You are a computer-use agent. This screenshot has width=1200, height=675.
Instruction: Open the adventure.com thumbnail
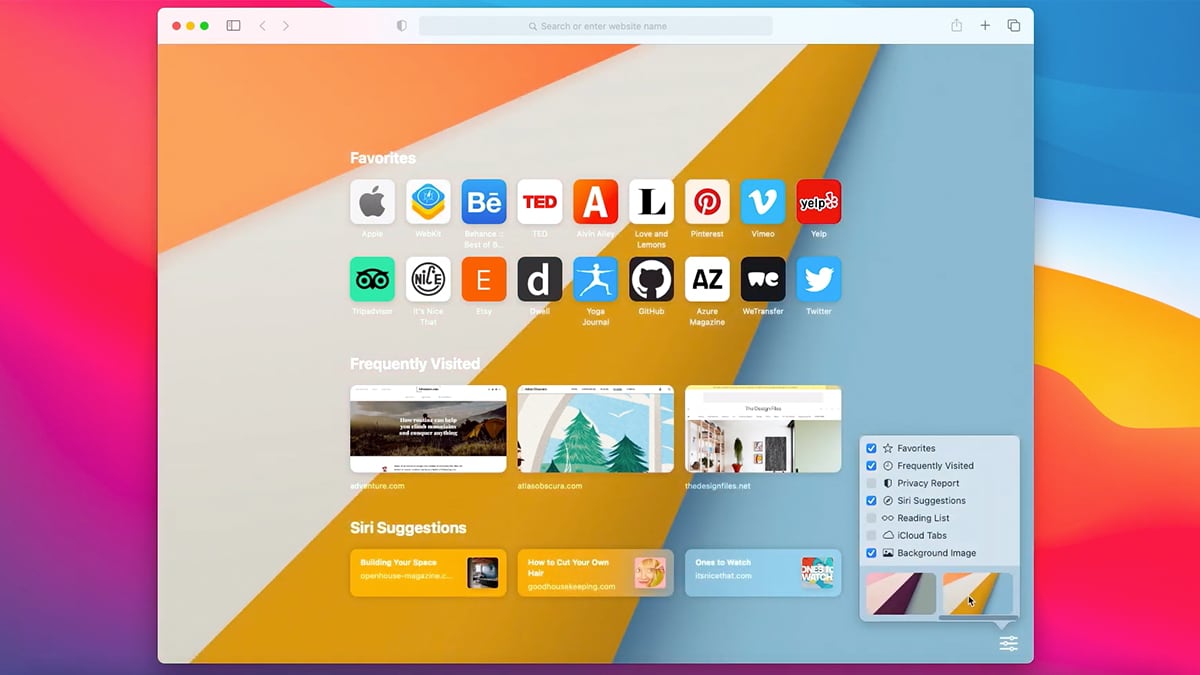click(x=428, y=429)
